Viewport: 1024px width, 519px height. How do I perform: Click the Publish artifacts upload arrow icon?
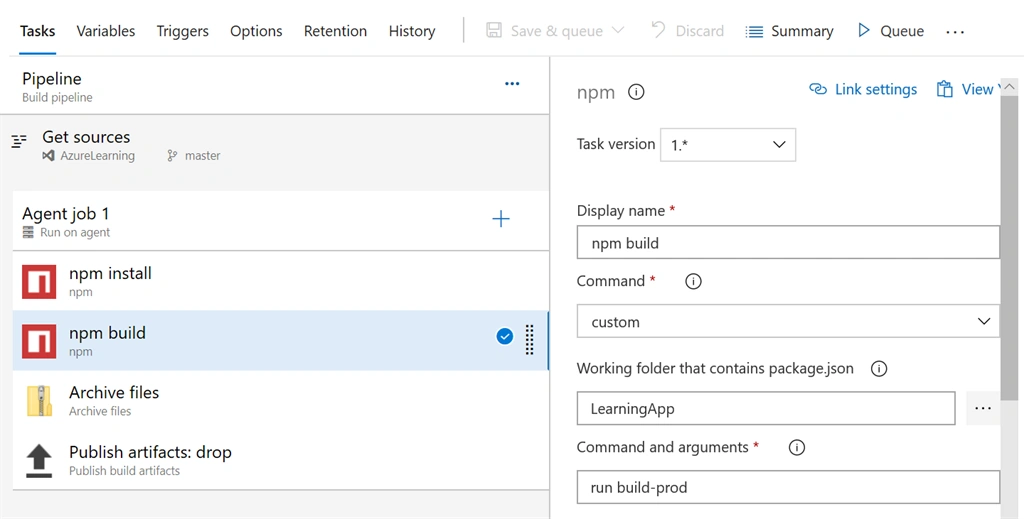click(x=39, y=461)
